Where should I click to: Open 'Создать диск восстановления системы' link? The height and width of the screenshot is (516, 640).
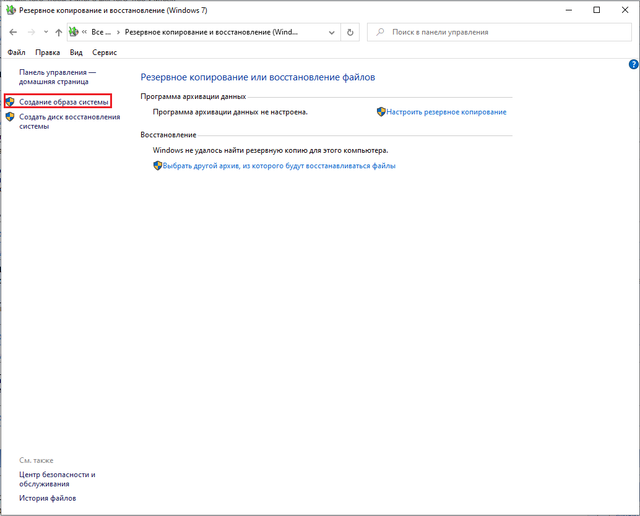tap(69, 122)
